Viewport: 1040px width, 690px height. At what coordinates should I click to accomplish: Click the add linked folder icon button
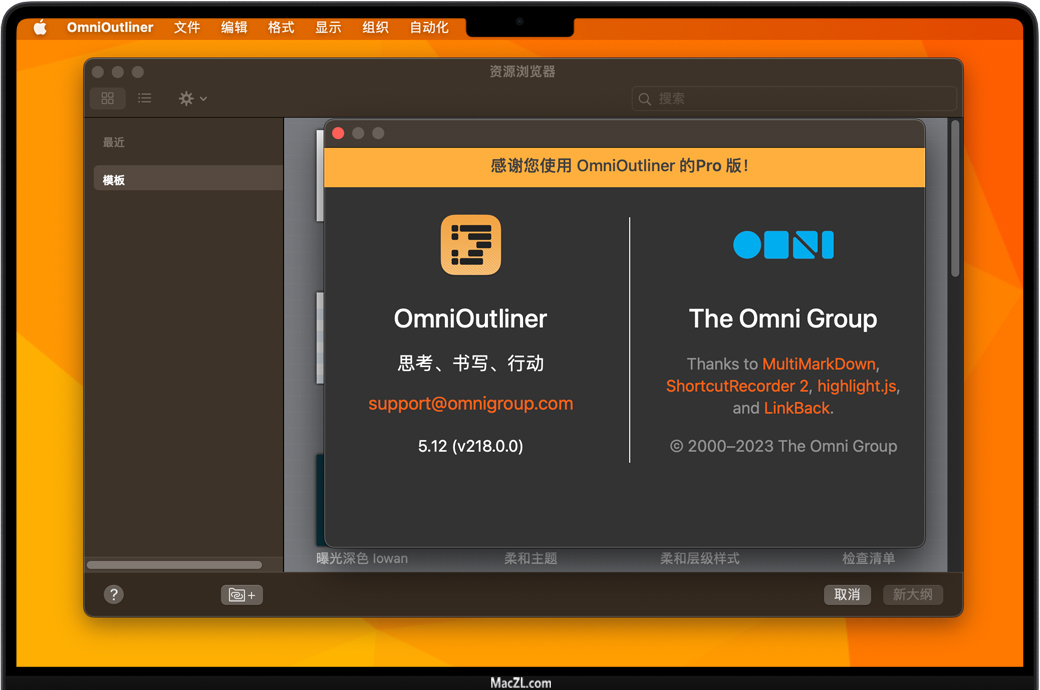coord(241,594)
